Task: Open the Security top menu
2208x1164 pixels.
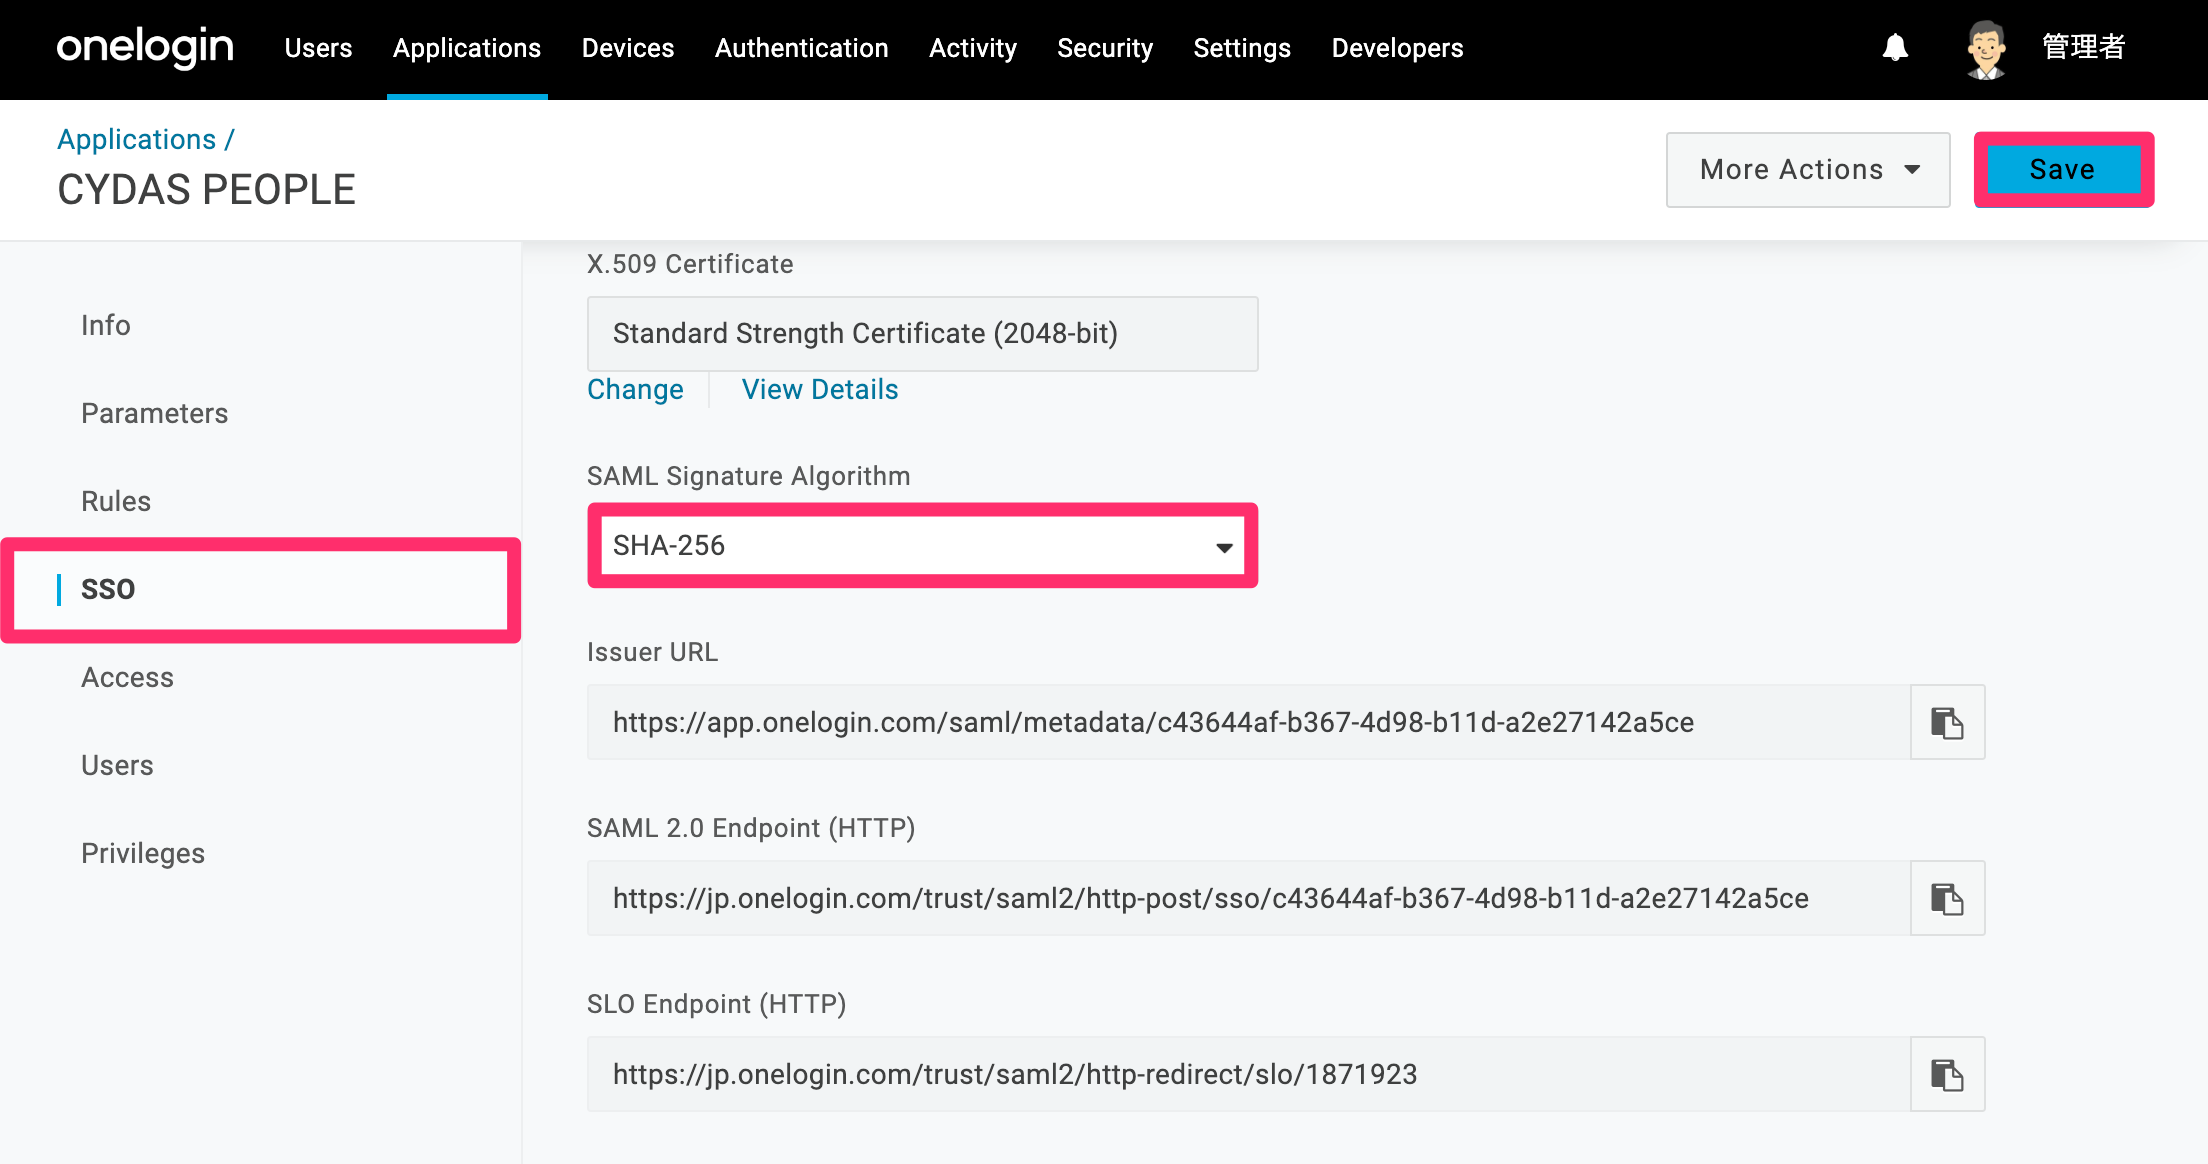Action: coord(1105,48)
